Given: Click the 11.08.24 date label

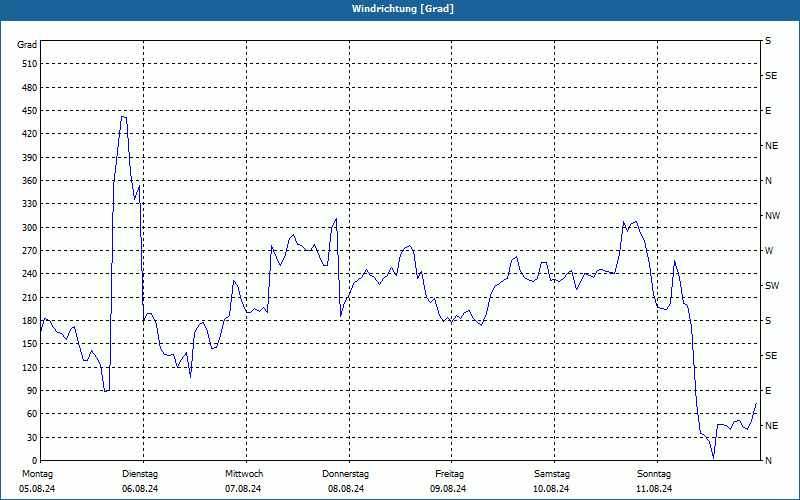Looking at the screenshot, I should point(654,489).
